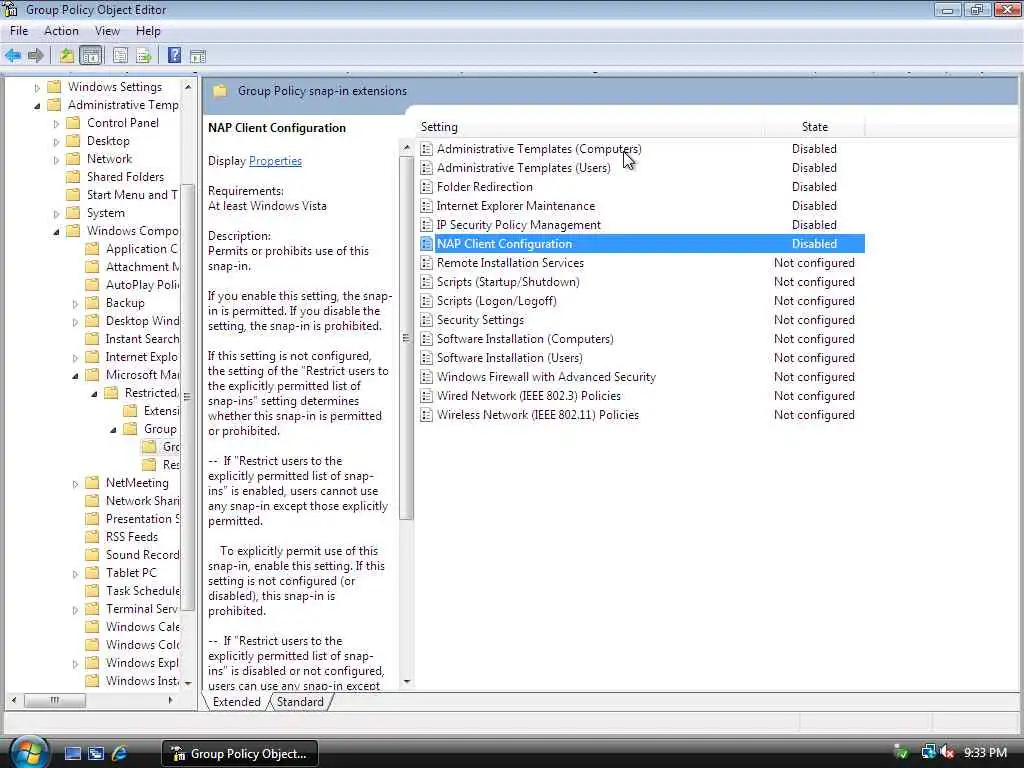Expand the Terminal Services tree node

tap(75, 610)
